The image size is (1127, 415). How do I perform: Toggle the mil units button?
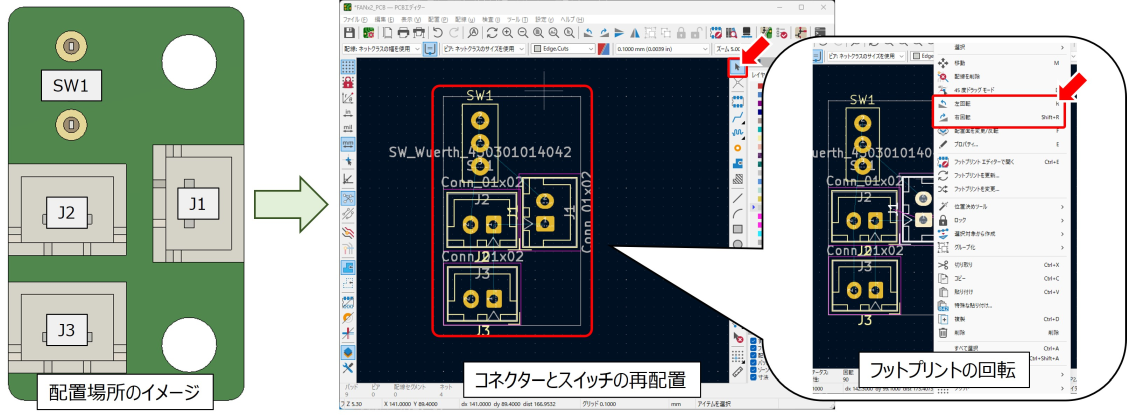(x=347, y=129)
